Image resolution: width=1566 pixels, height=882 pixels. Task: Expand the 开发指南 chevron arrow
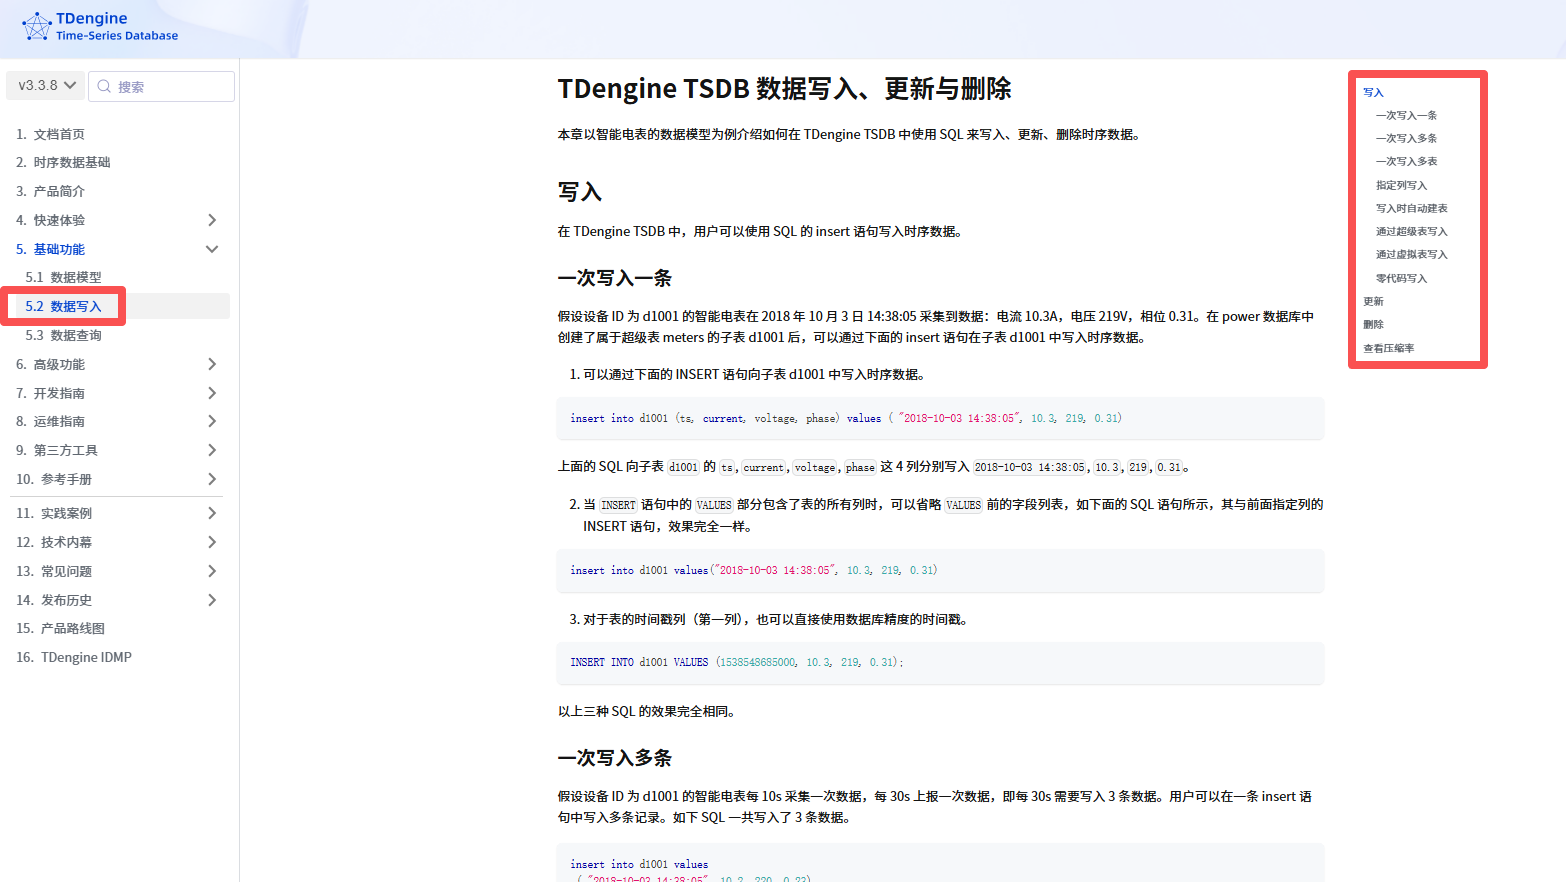coord(212,393)
